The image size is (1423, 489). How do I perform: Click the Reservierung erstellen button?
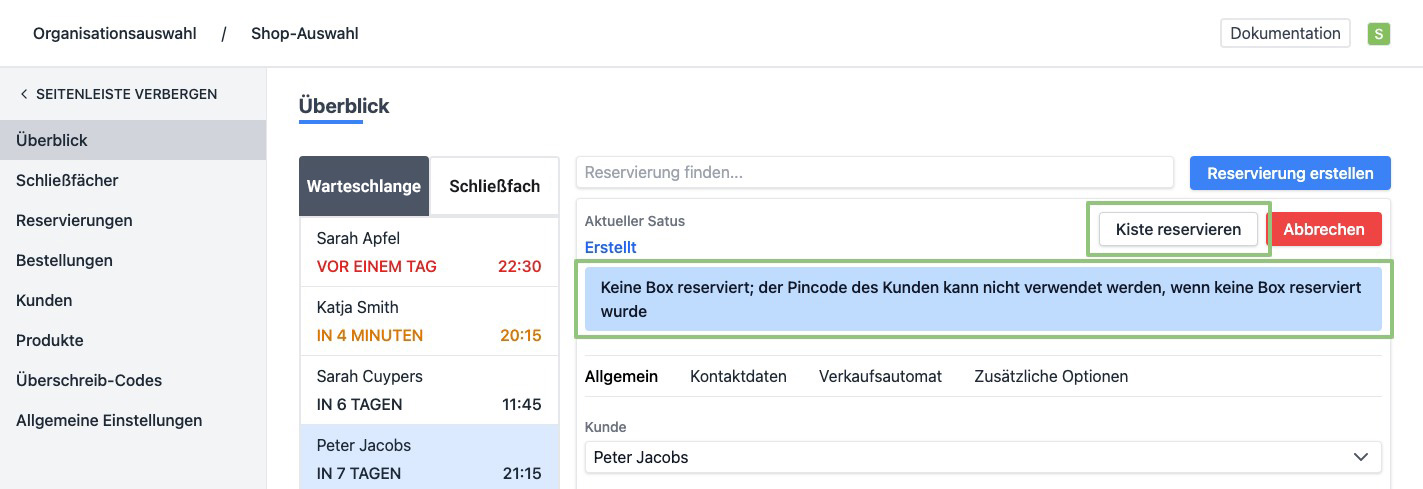coord(1290,173)
